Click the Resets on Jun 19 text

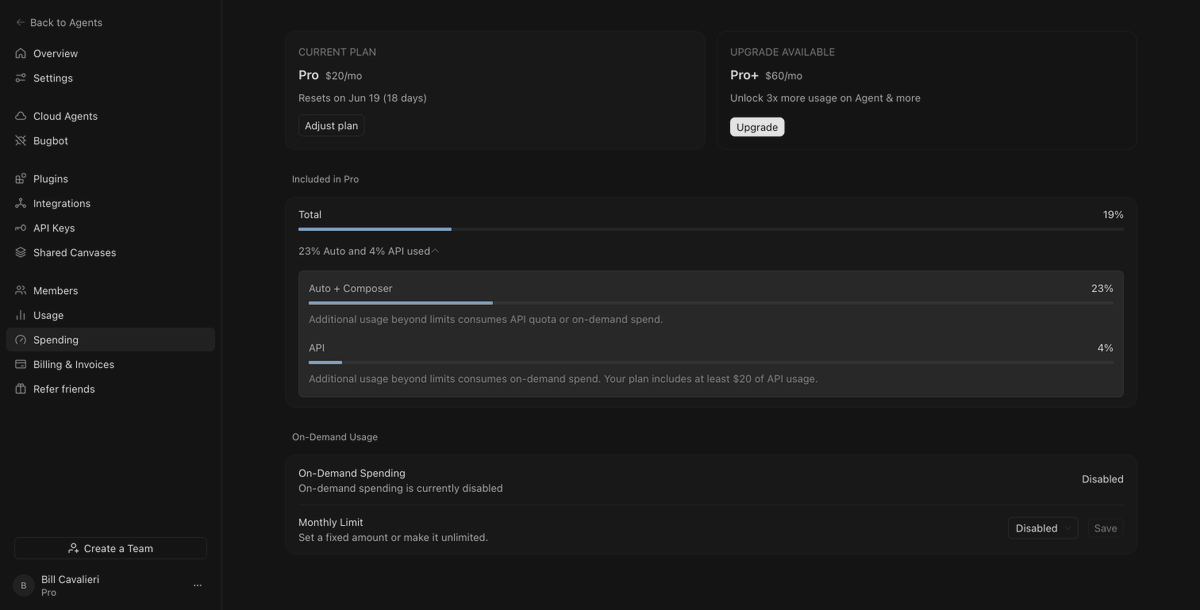click(x=362, y=98)
